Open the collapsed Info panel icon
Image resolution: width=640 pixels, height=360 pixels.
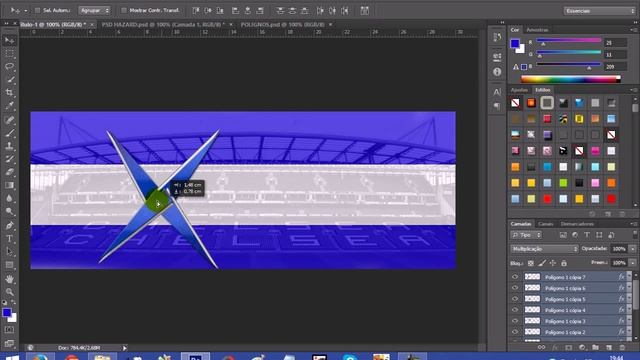click(x=497, y=72)
